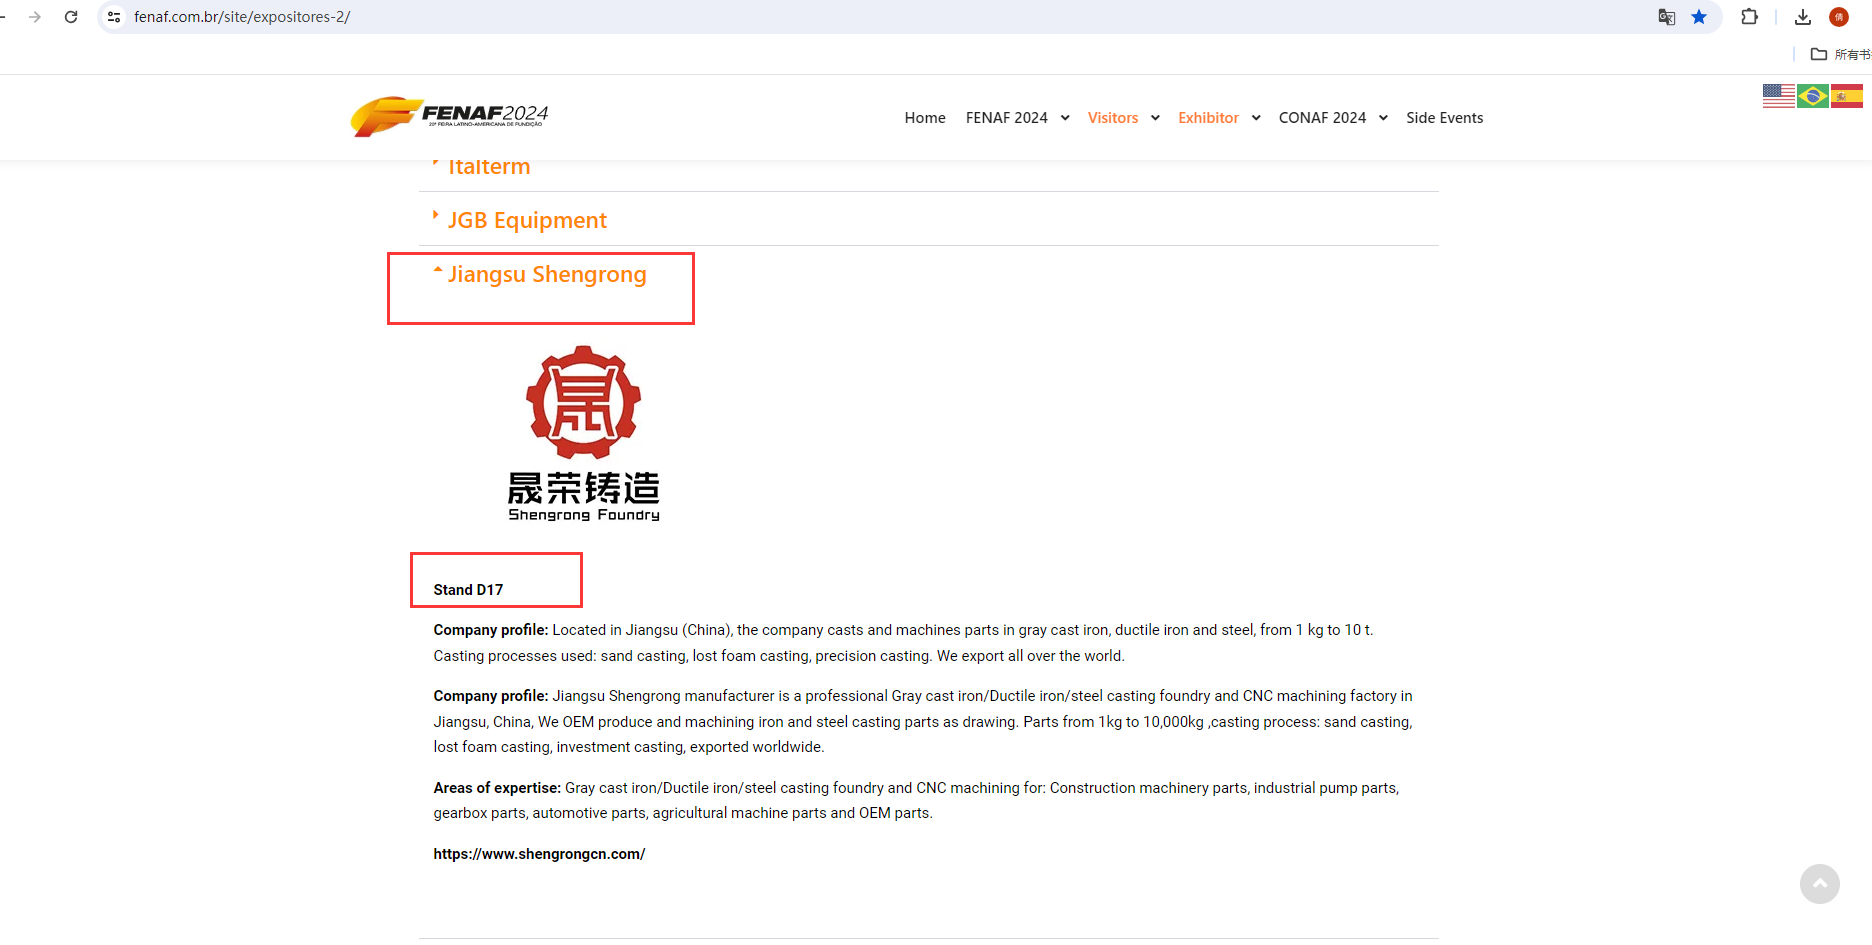Image resolution: width=1872 pixels, height=945 pixels.
Task: Reload the page with the refresh icon
Action: [71, 17]
